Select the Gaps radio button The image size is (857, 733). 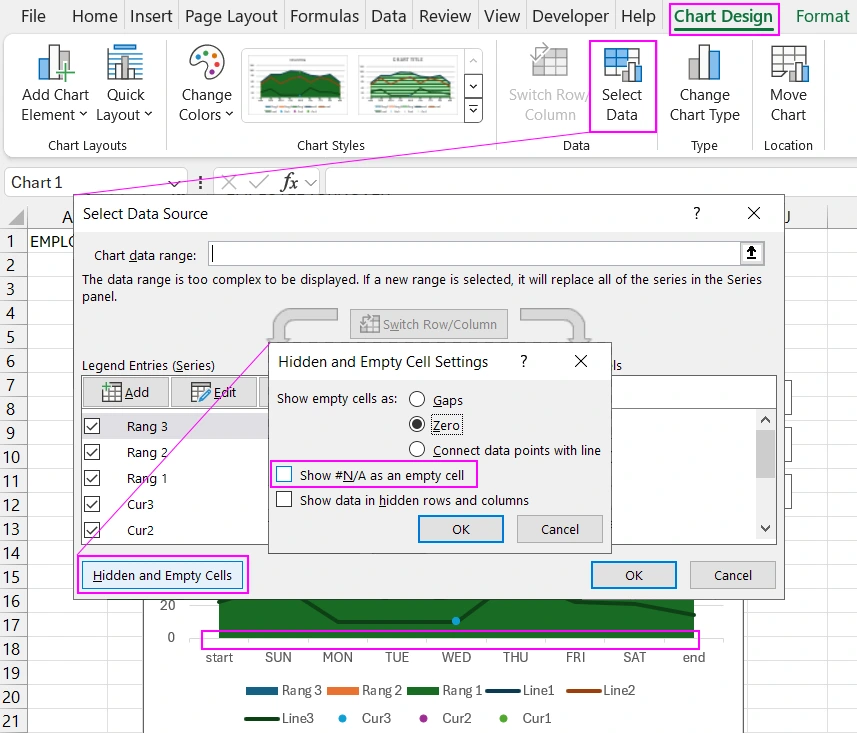(x=417, y=400)
